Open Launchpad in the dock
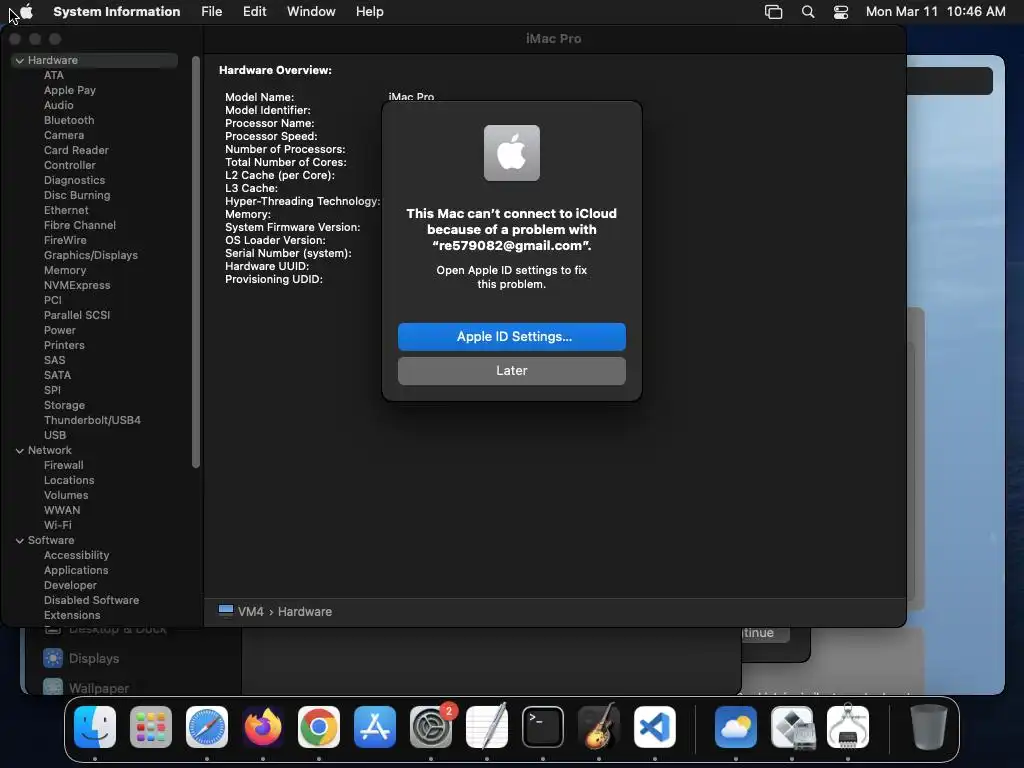This screenshot has height=768, width=1024. [x=151, y=727]
